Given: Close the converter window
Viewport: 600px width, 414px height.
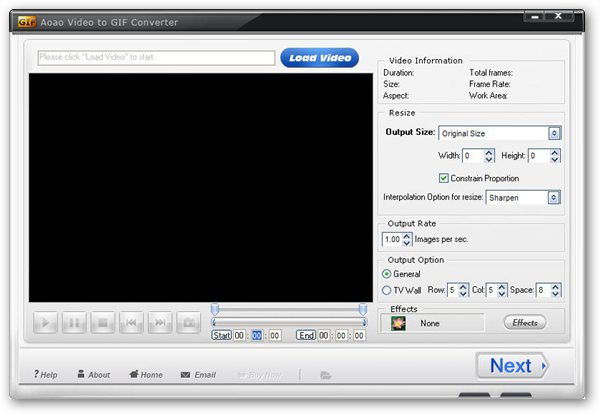Looking at the screenshot, I should (x=559, y=16).
